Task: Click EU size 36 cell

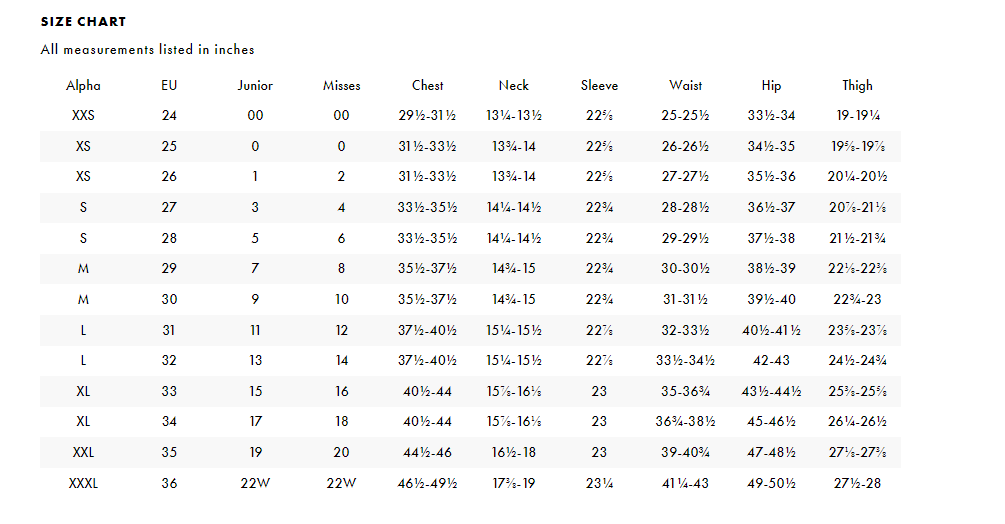Action: [169, 484]
